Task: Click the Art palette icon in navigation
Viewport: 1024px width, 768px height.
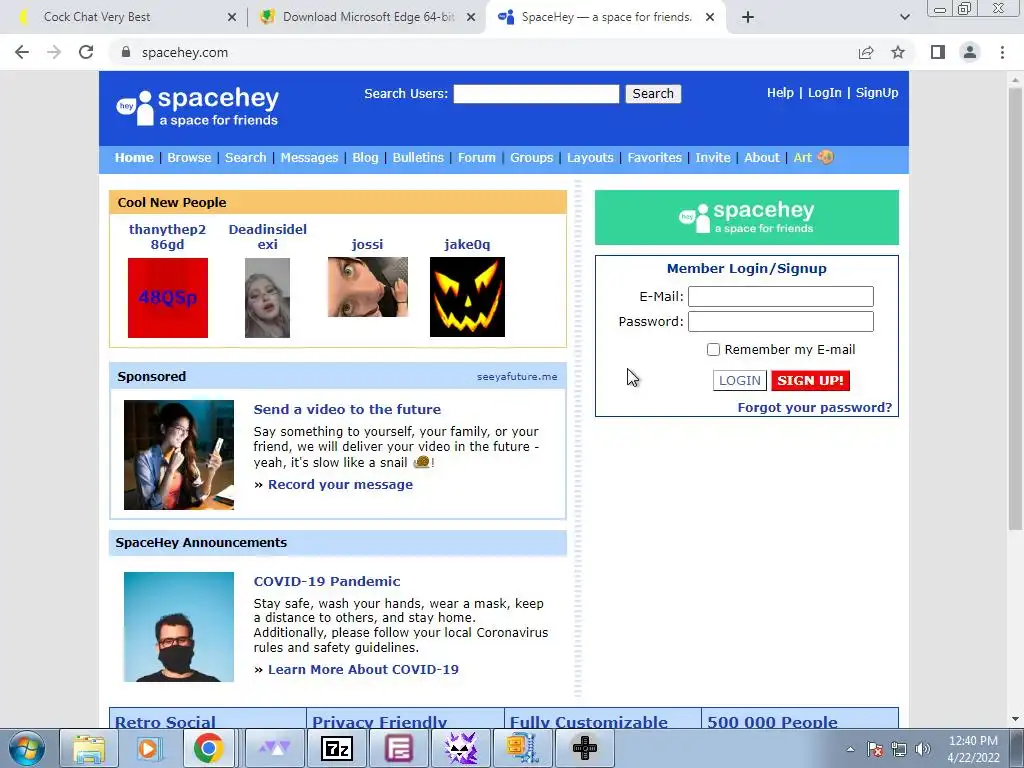Action: coord(825,157)
